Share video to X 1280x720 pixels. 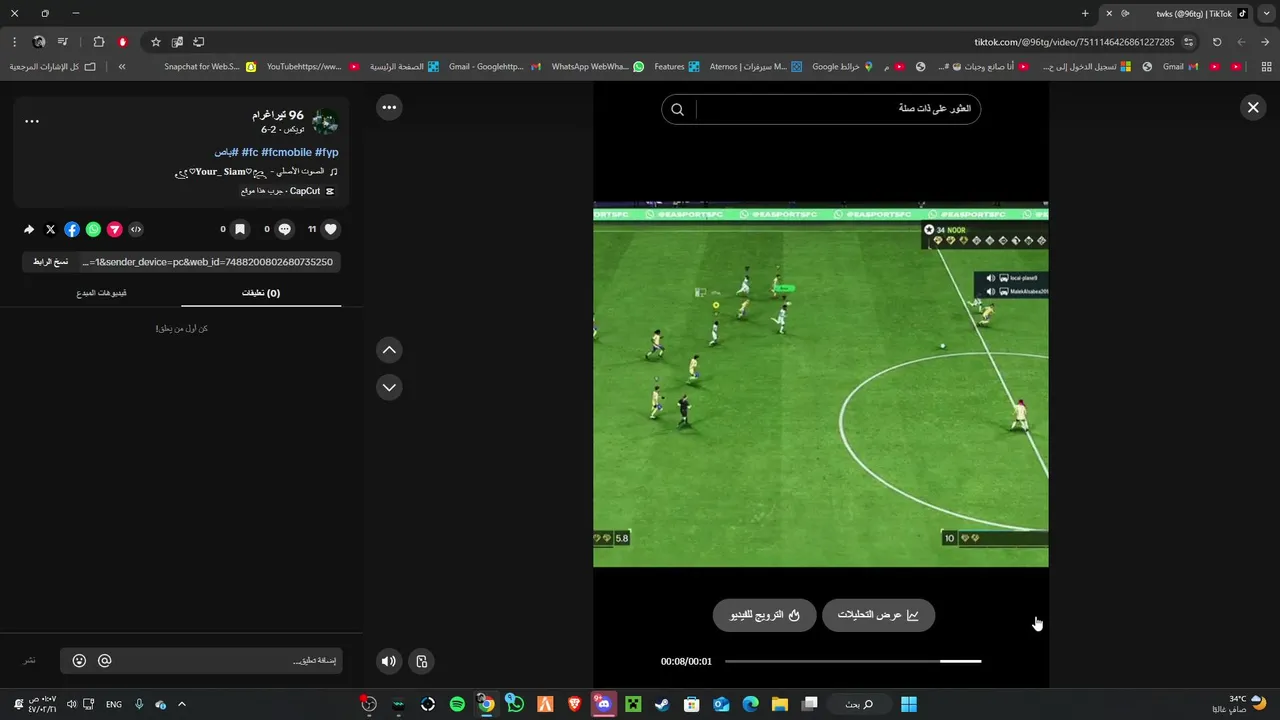point(51,229)
